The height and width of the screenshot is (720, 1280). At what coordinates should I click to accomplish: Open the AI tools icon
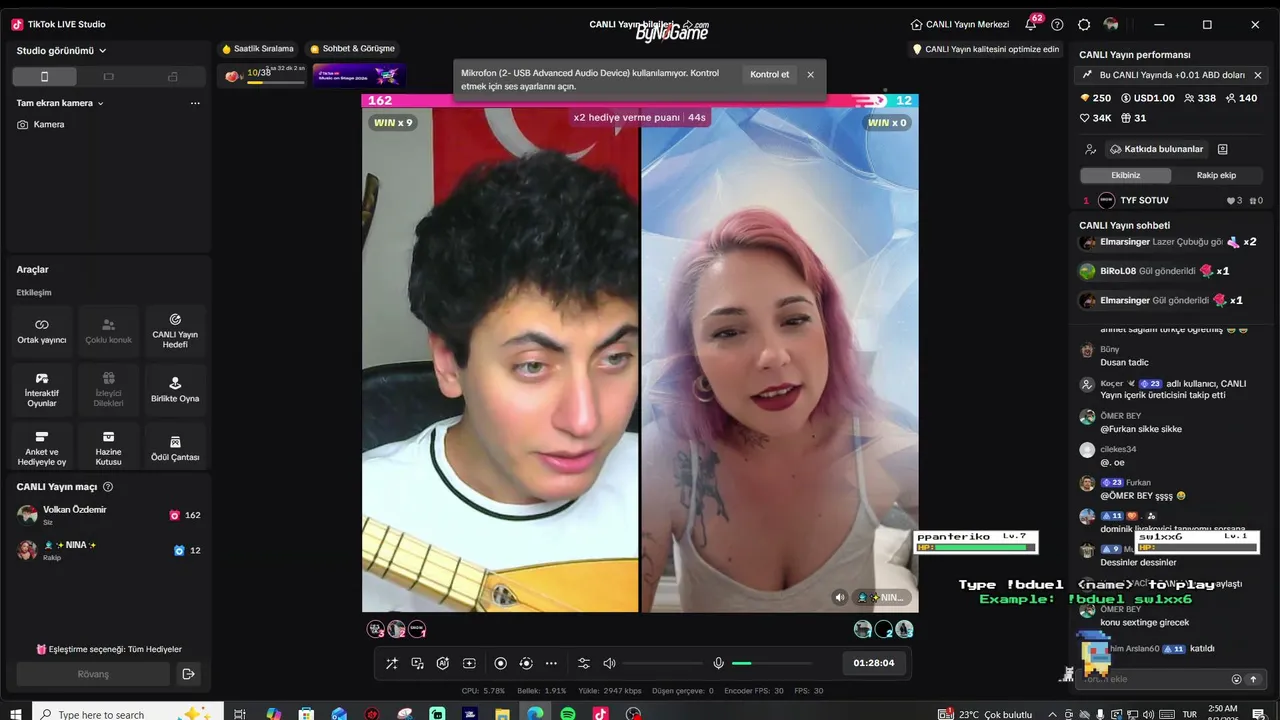point(443,663)
